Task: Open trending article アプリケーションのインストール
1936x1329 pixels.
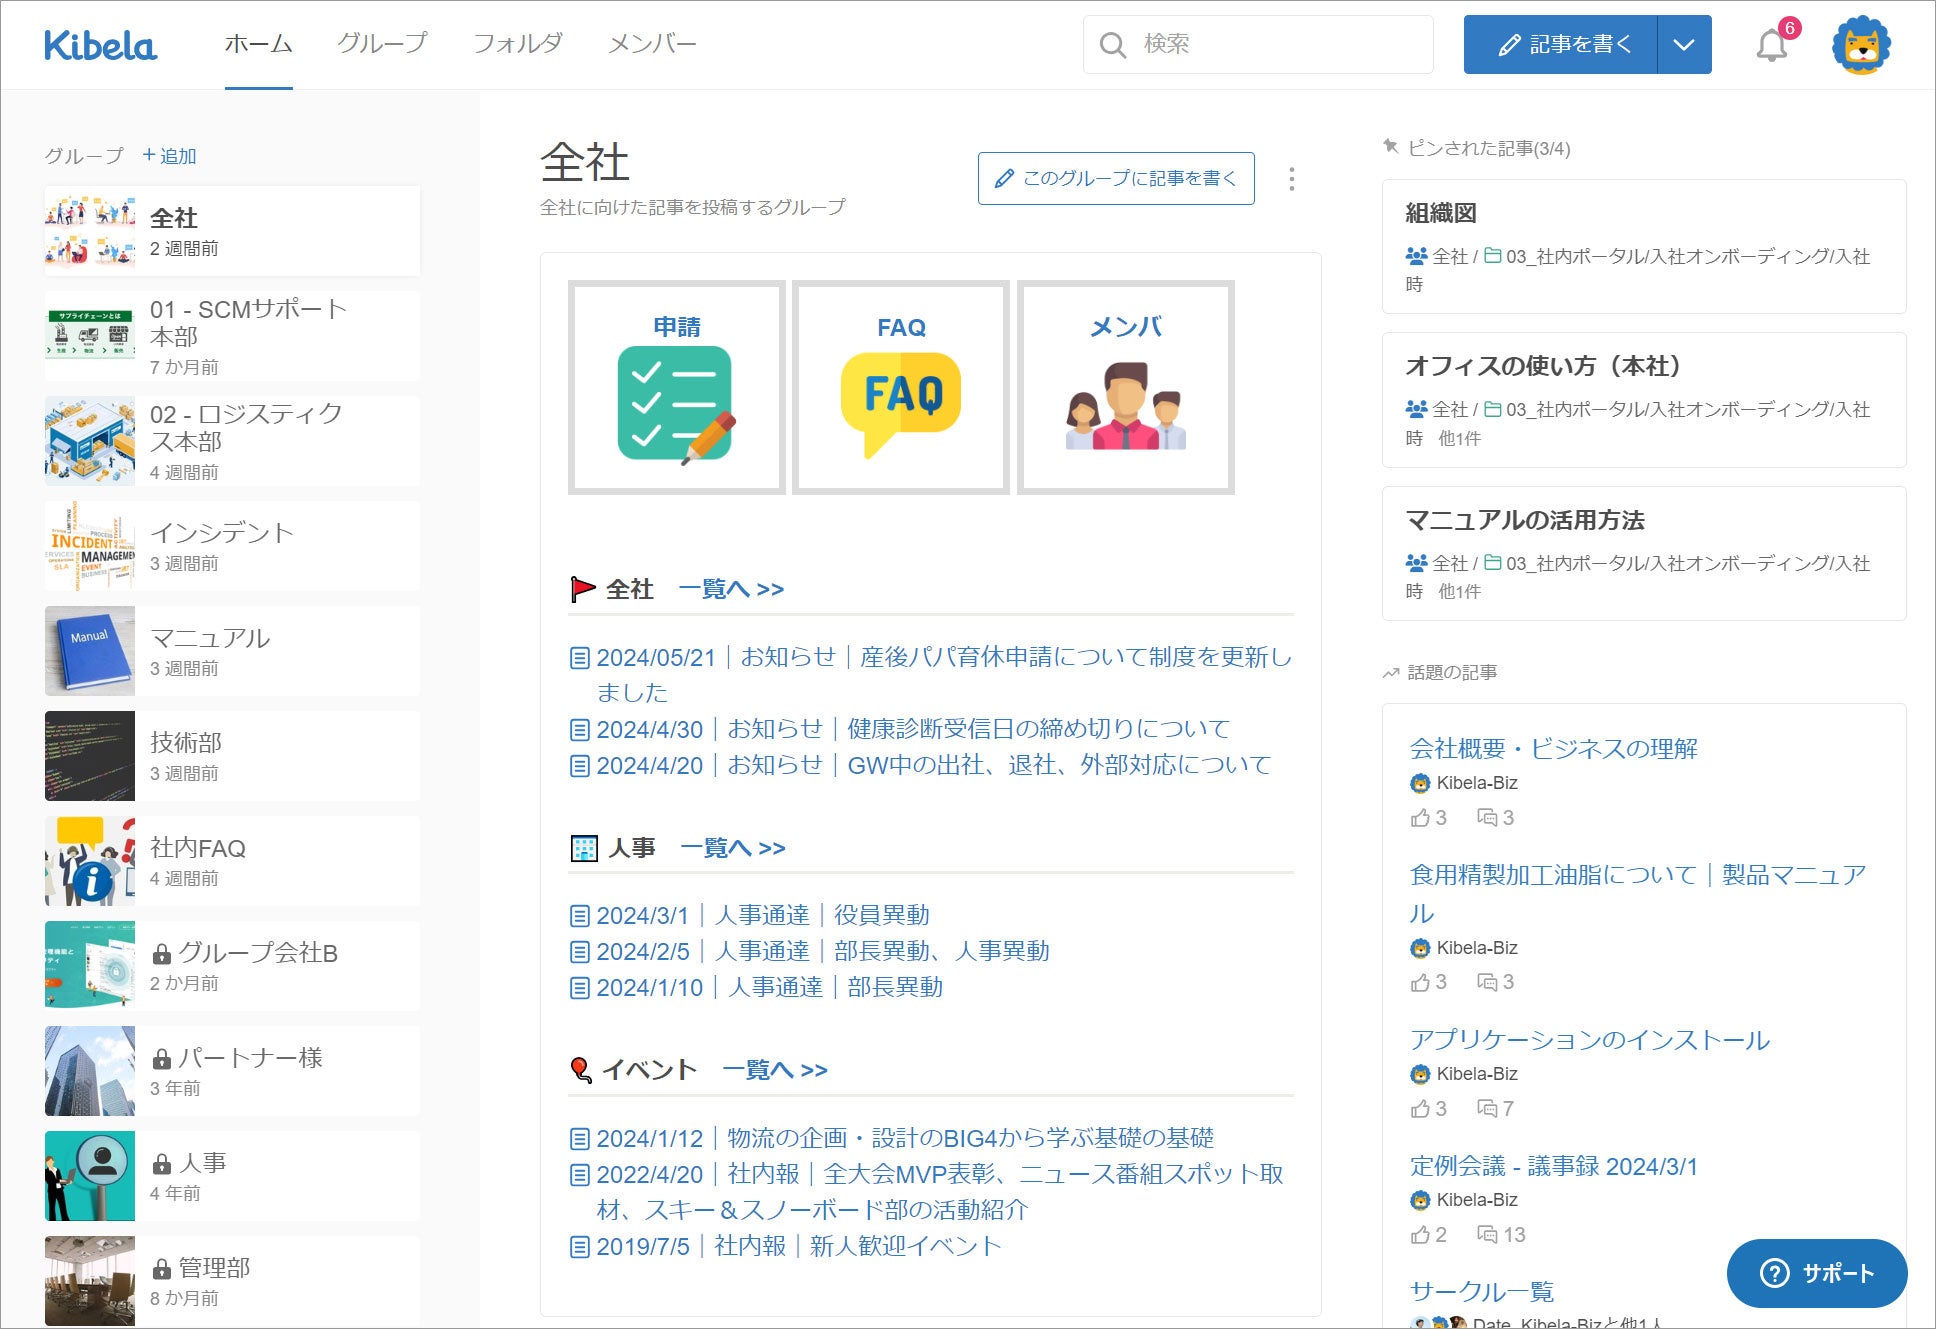Action: click(x=1590, y=1040)
